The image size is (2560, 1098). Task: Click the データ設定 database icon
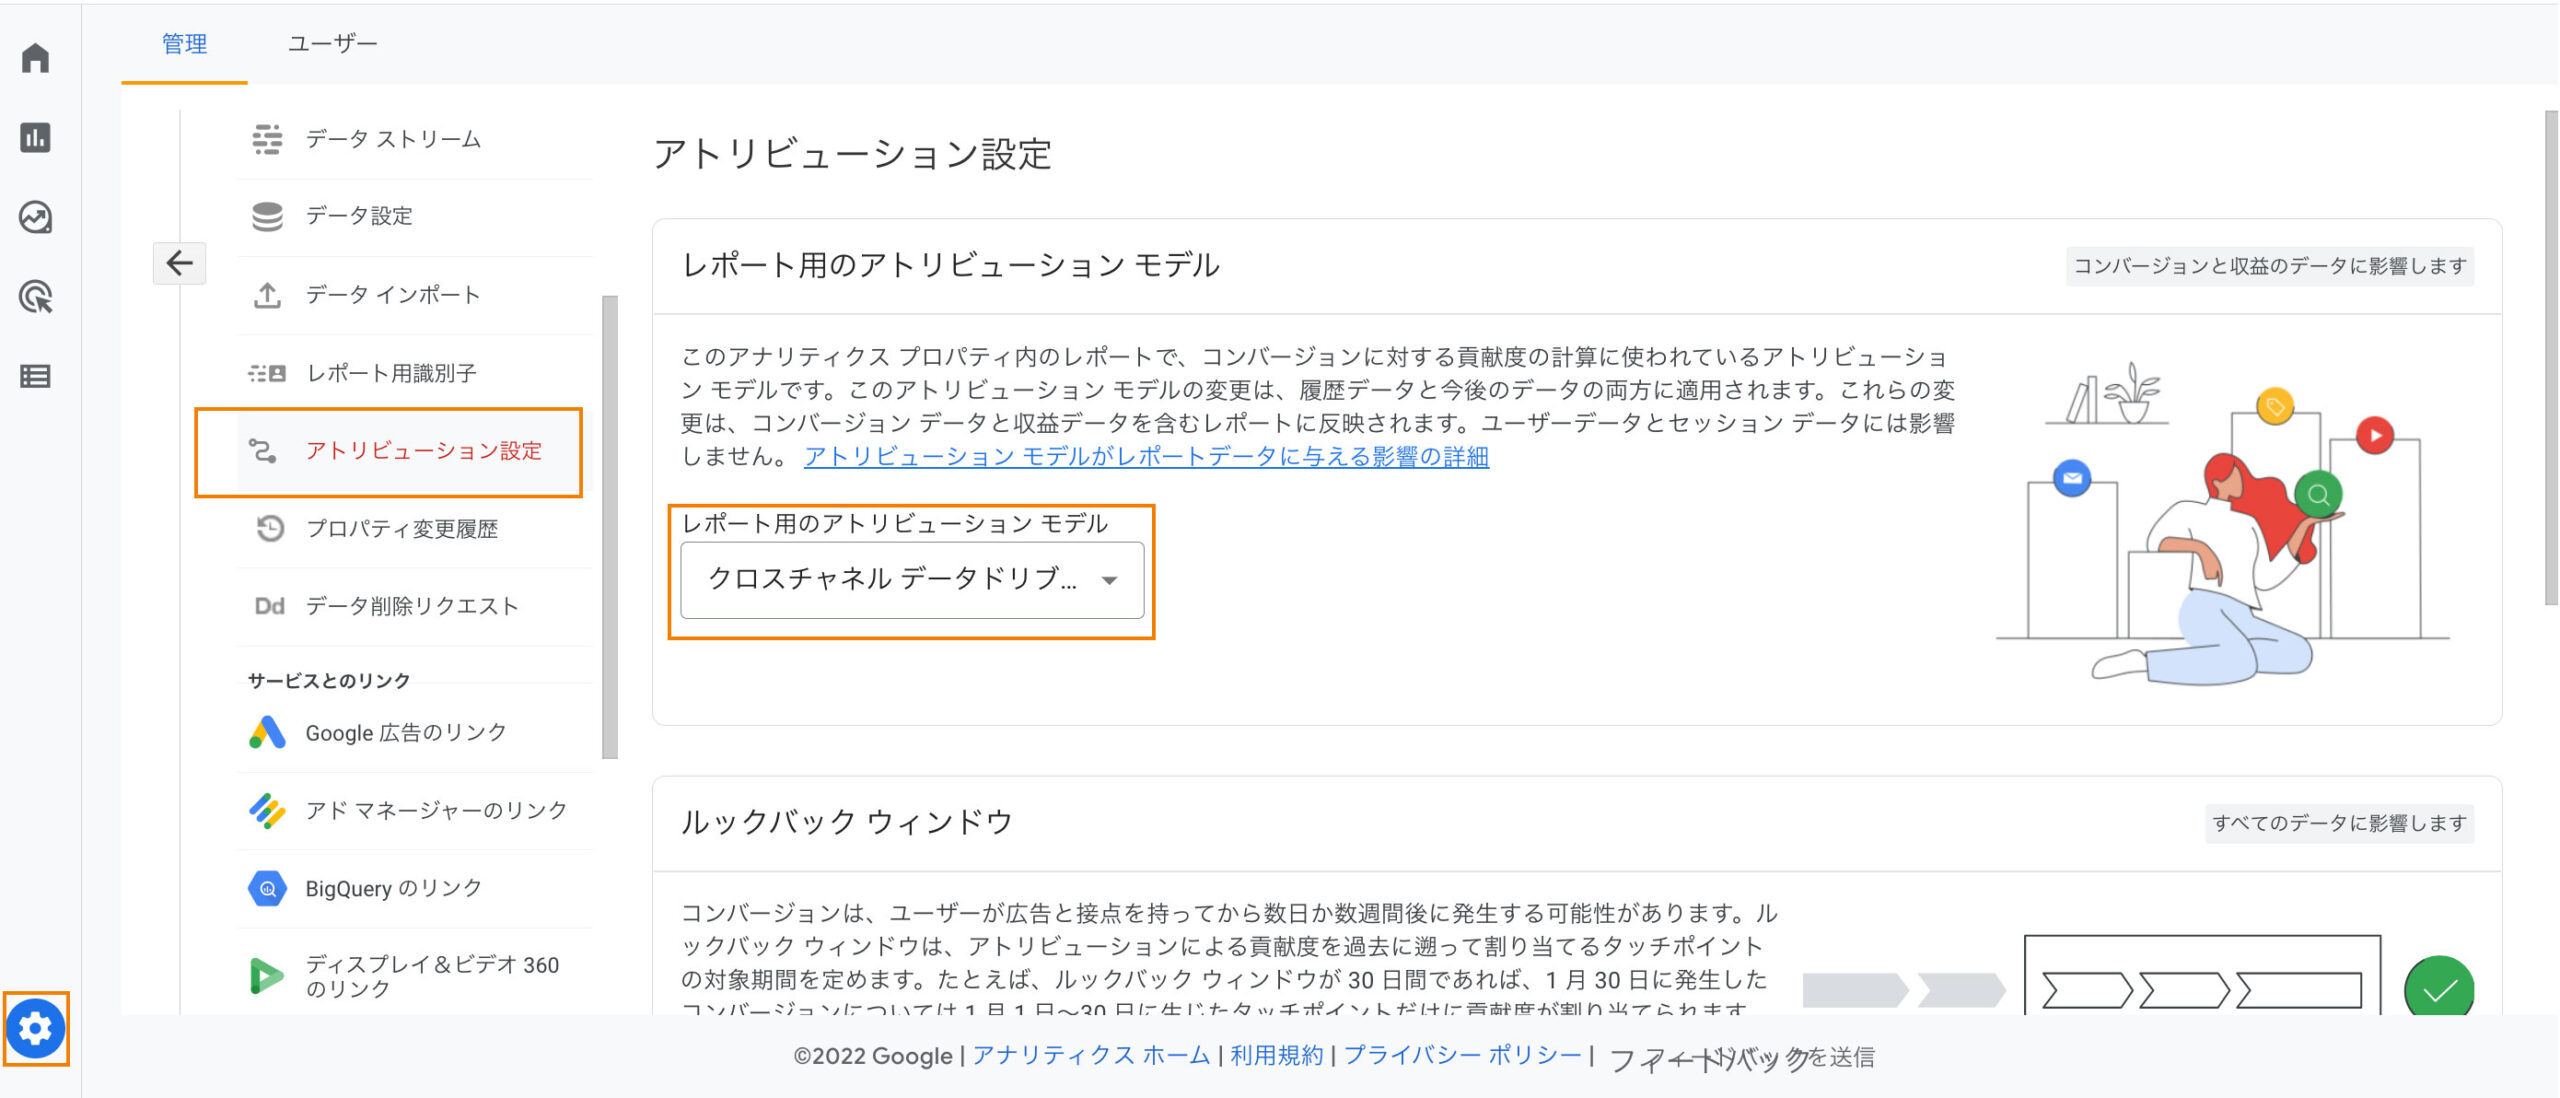[x=267, y=216]
